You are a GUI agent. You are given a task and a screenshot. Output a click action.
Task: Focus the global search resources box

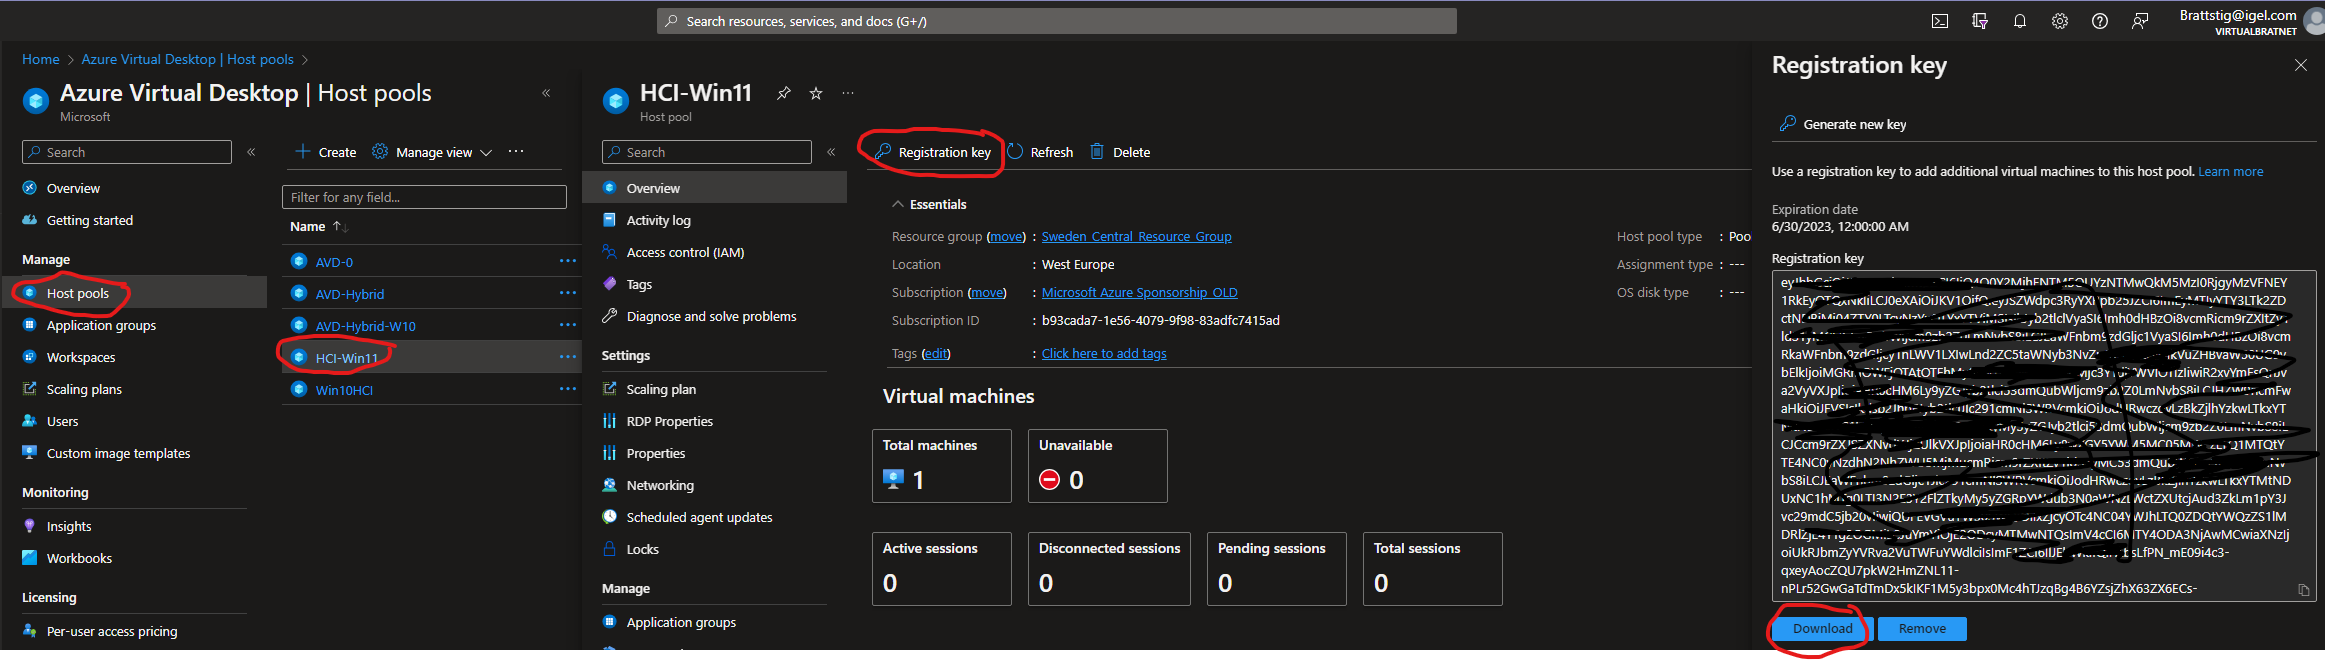pyautogui.click(x=1056, y=21)
